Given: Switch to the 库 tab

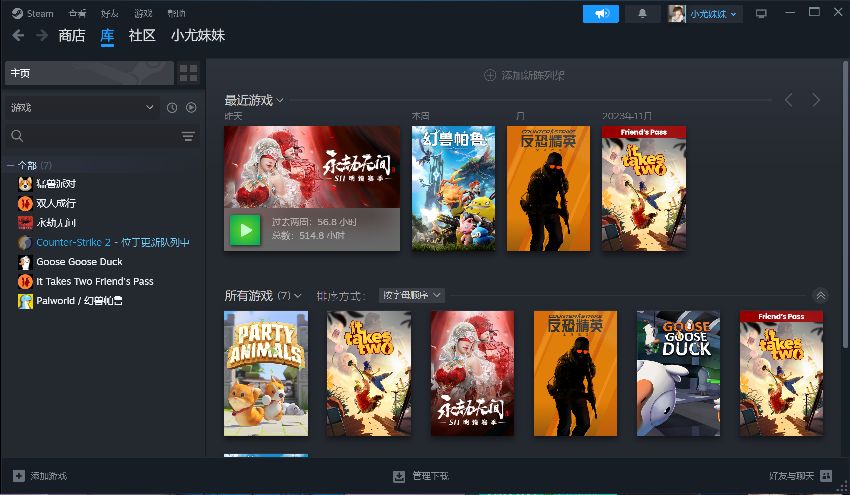Looking at the screenshot, I should click(107, 36).
